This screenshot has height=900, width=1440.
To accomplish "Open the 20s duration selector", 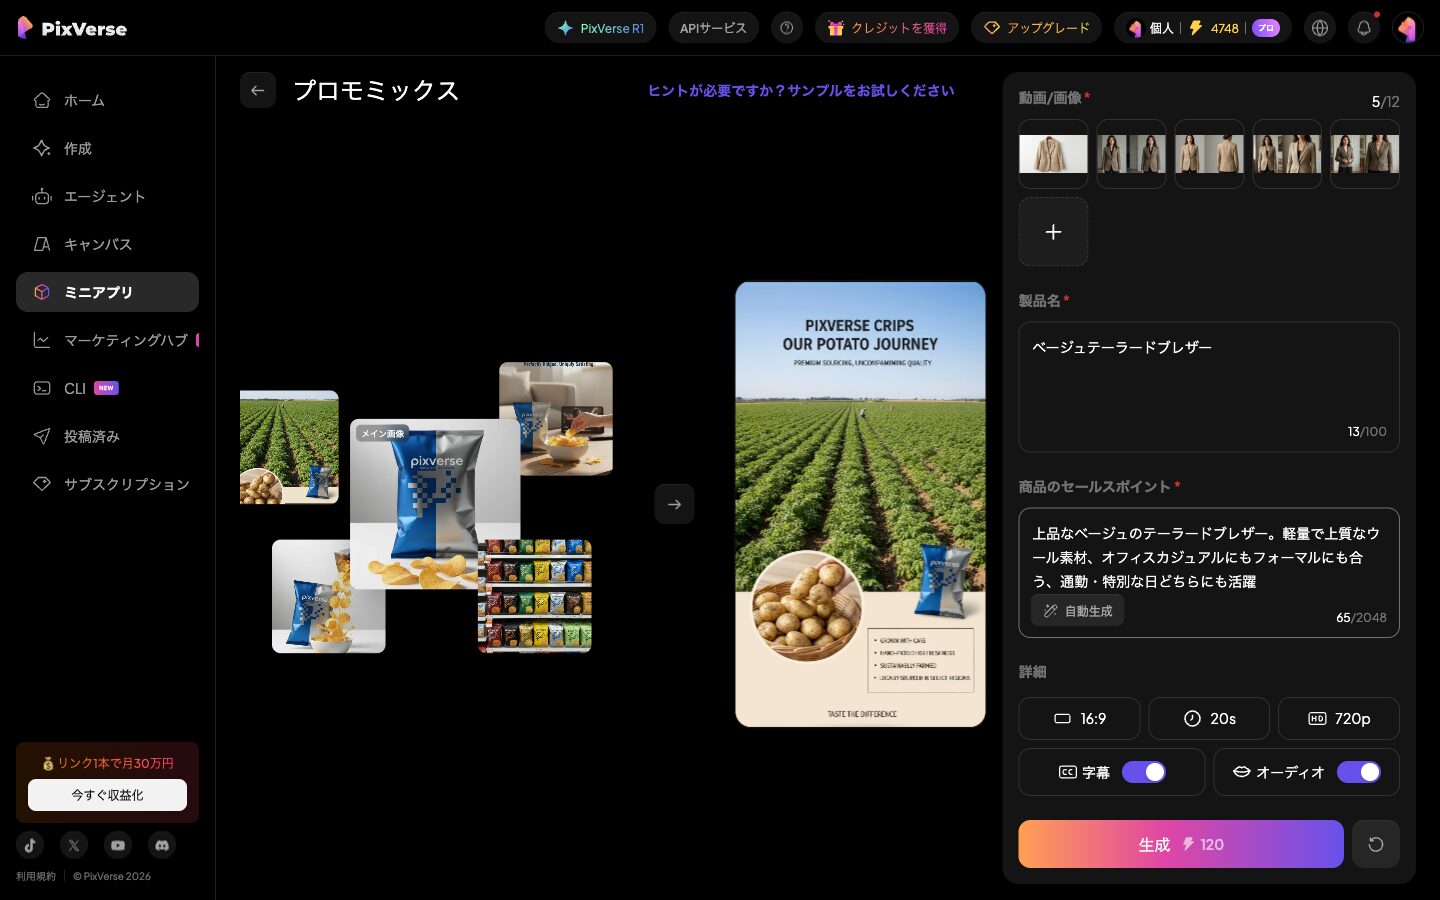I will (x=1209, y=718).
